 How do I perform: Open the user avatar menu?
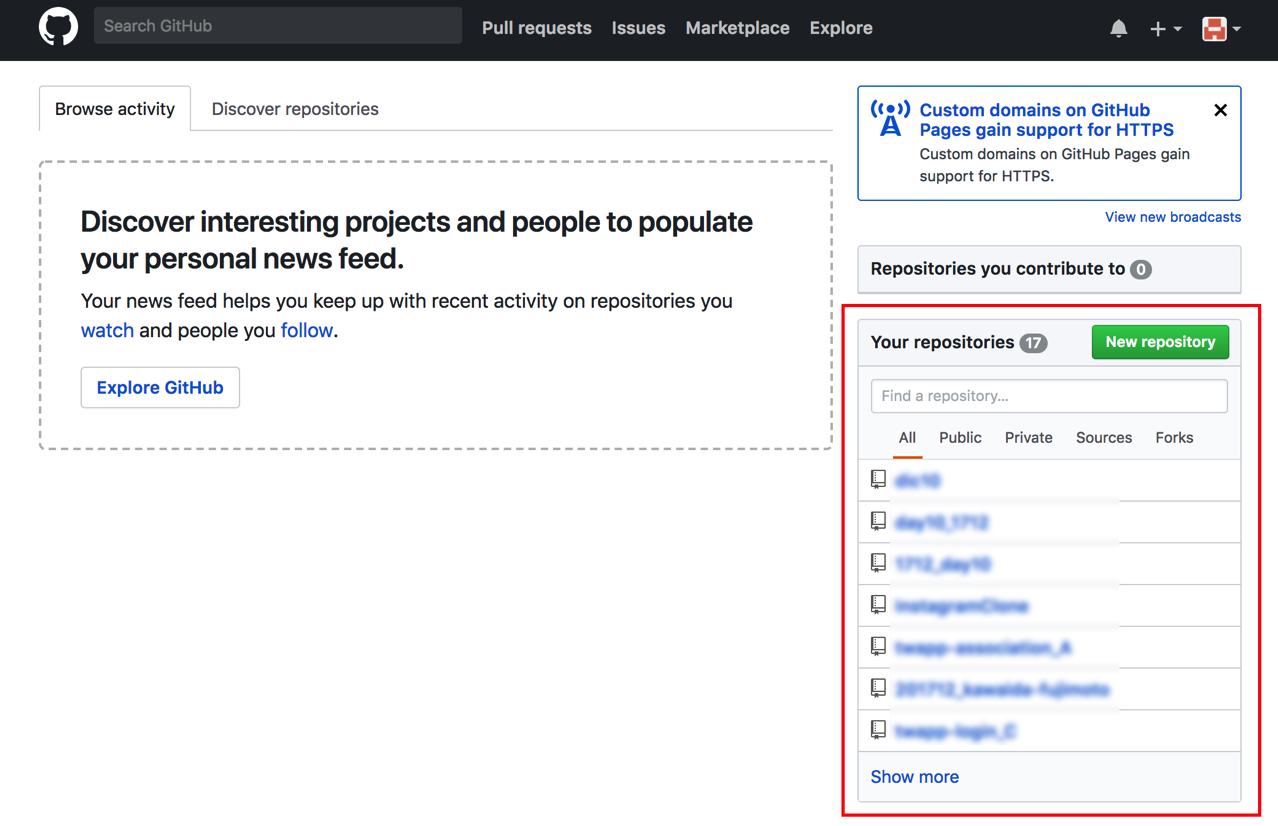1221,28
